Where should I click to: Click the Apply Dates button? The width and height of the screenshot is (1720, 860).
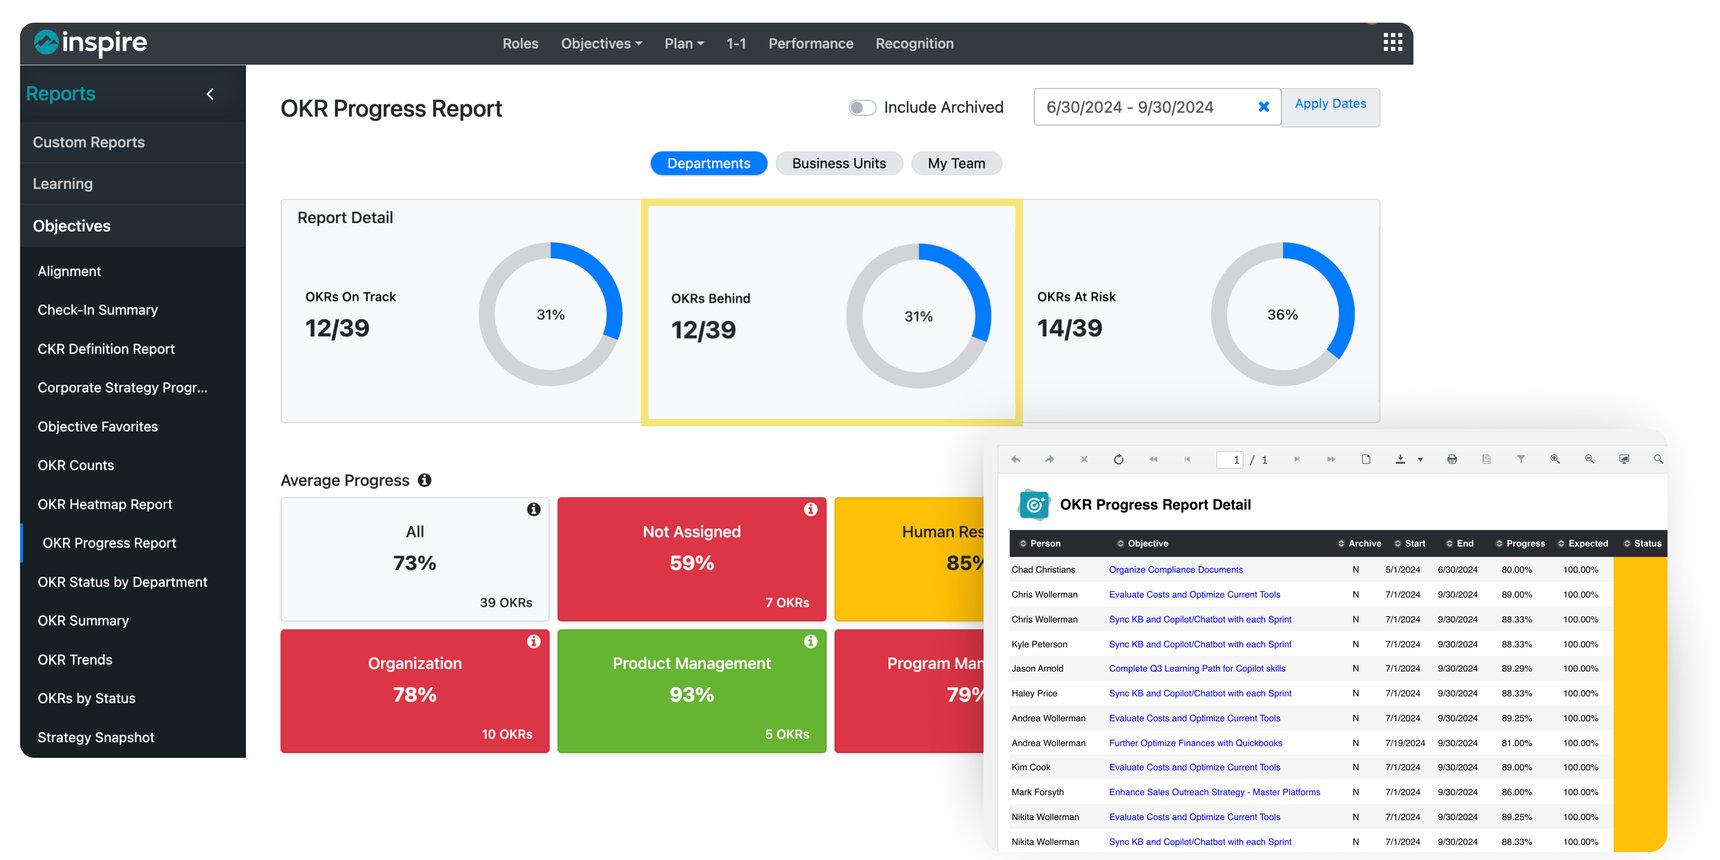(1330, 105)
